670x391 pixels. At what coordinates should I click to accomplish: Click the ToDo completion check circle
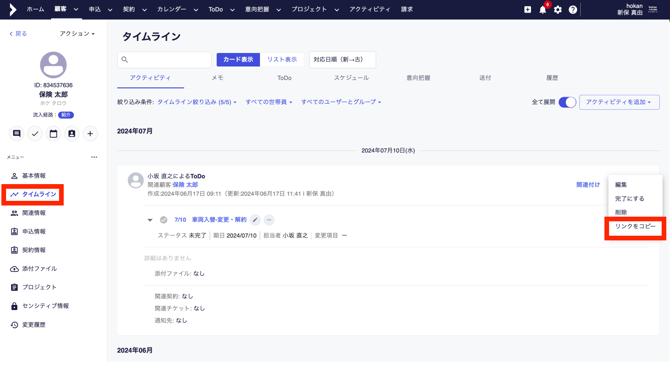pos(163,220)
